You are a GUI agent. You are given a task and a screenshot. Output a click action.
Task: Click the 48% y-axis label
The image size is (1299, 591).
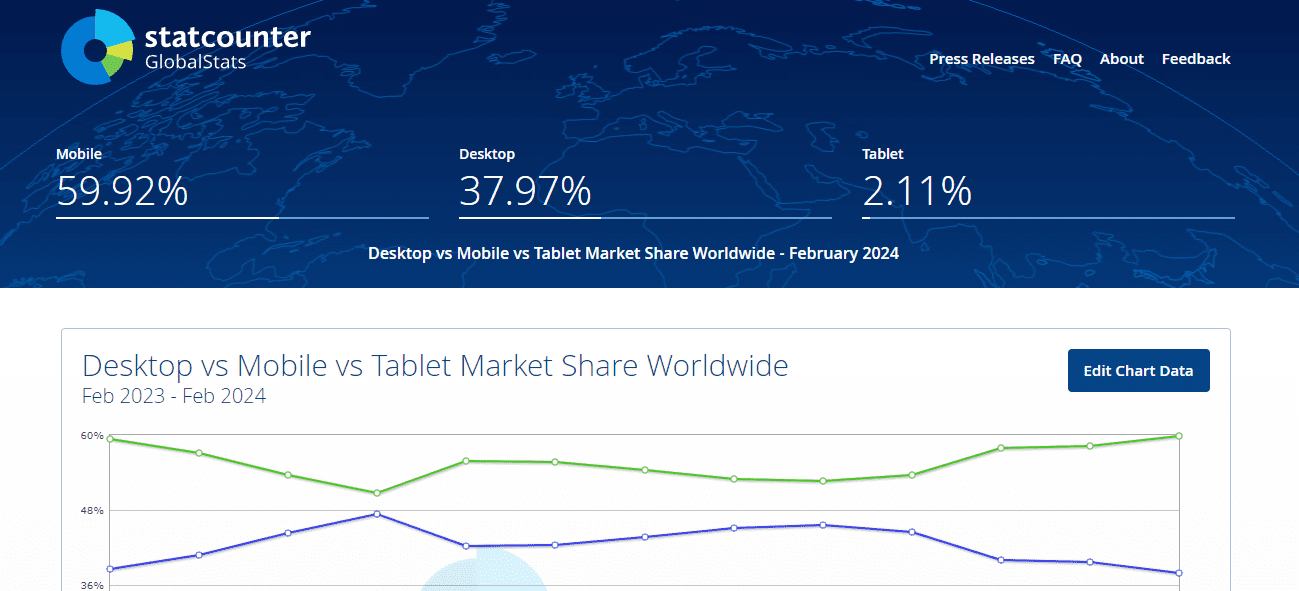coord(92,510)
